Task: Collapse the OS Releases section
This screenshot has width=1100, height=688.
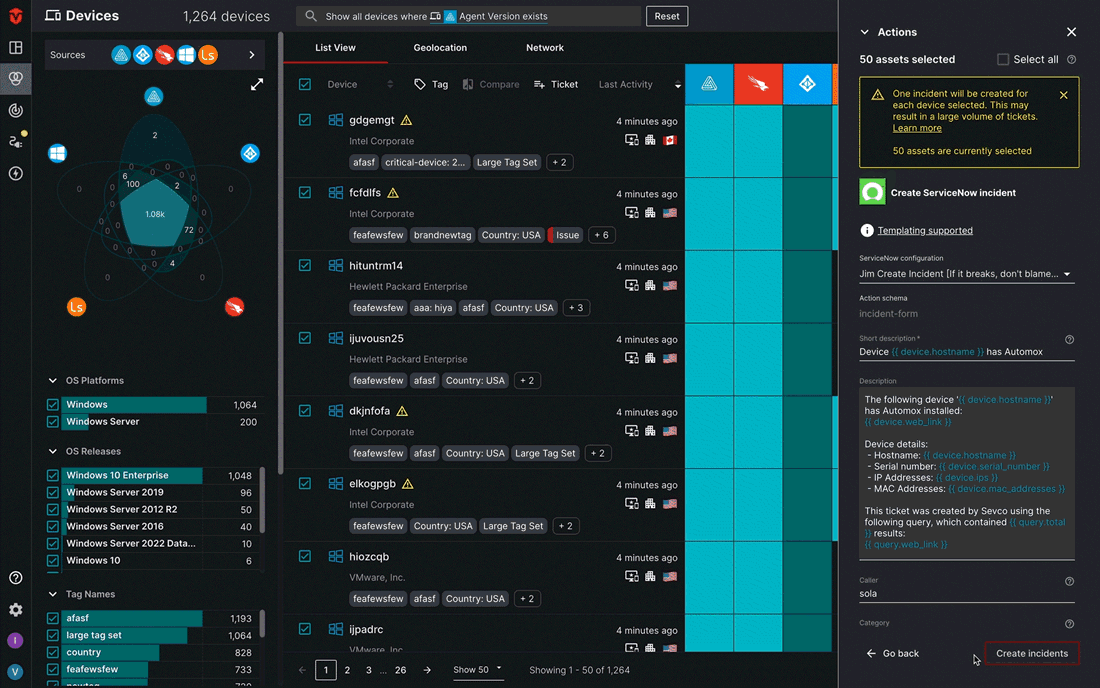Action: tap(53, 452)
